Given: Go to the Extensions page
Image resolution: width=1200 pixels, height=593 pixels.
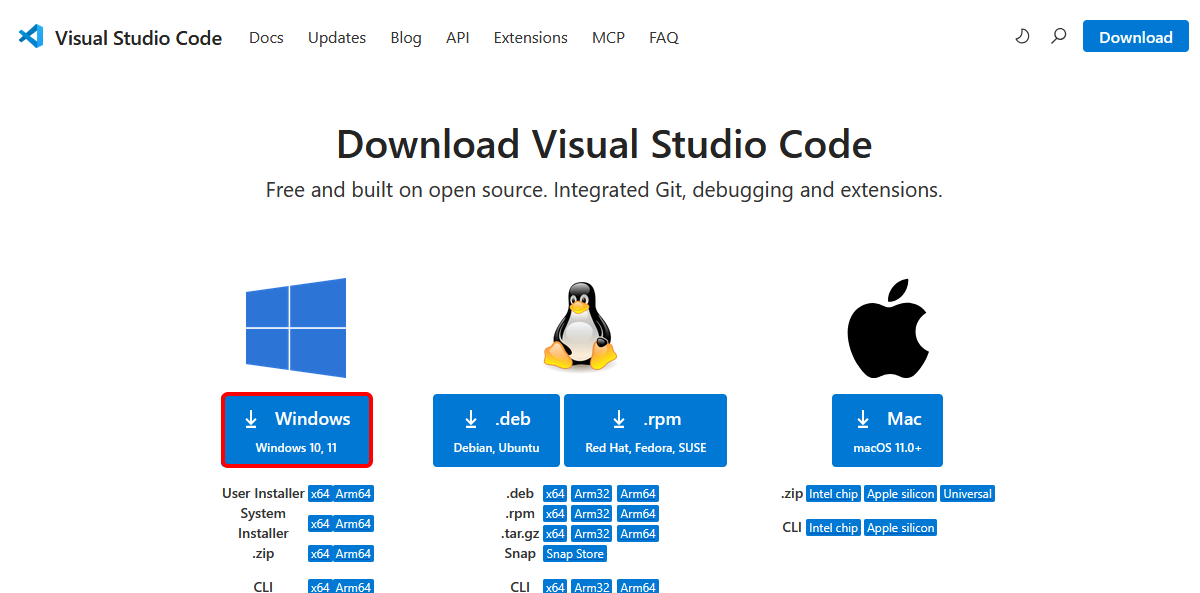Looking at the screenshot, I should 530,38.
